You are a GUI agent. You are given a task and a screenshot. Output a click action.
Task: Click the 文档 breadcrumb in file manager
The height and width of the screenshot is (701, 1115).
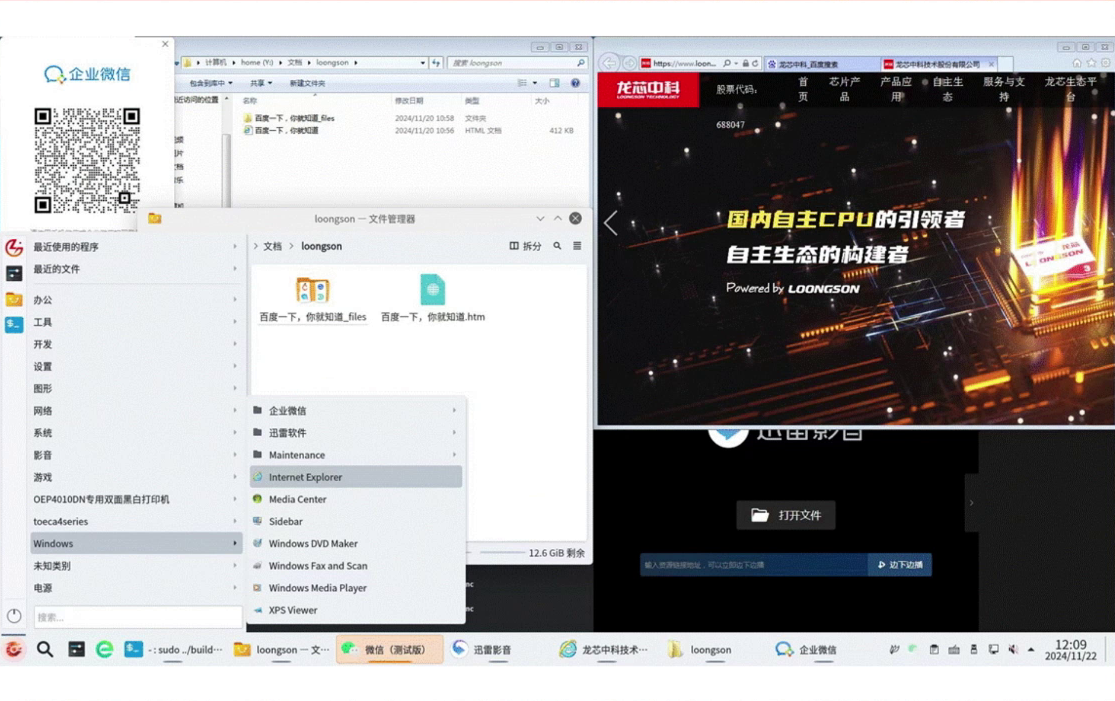tap(272, 246)
